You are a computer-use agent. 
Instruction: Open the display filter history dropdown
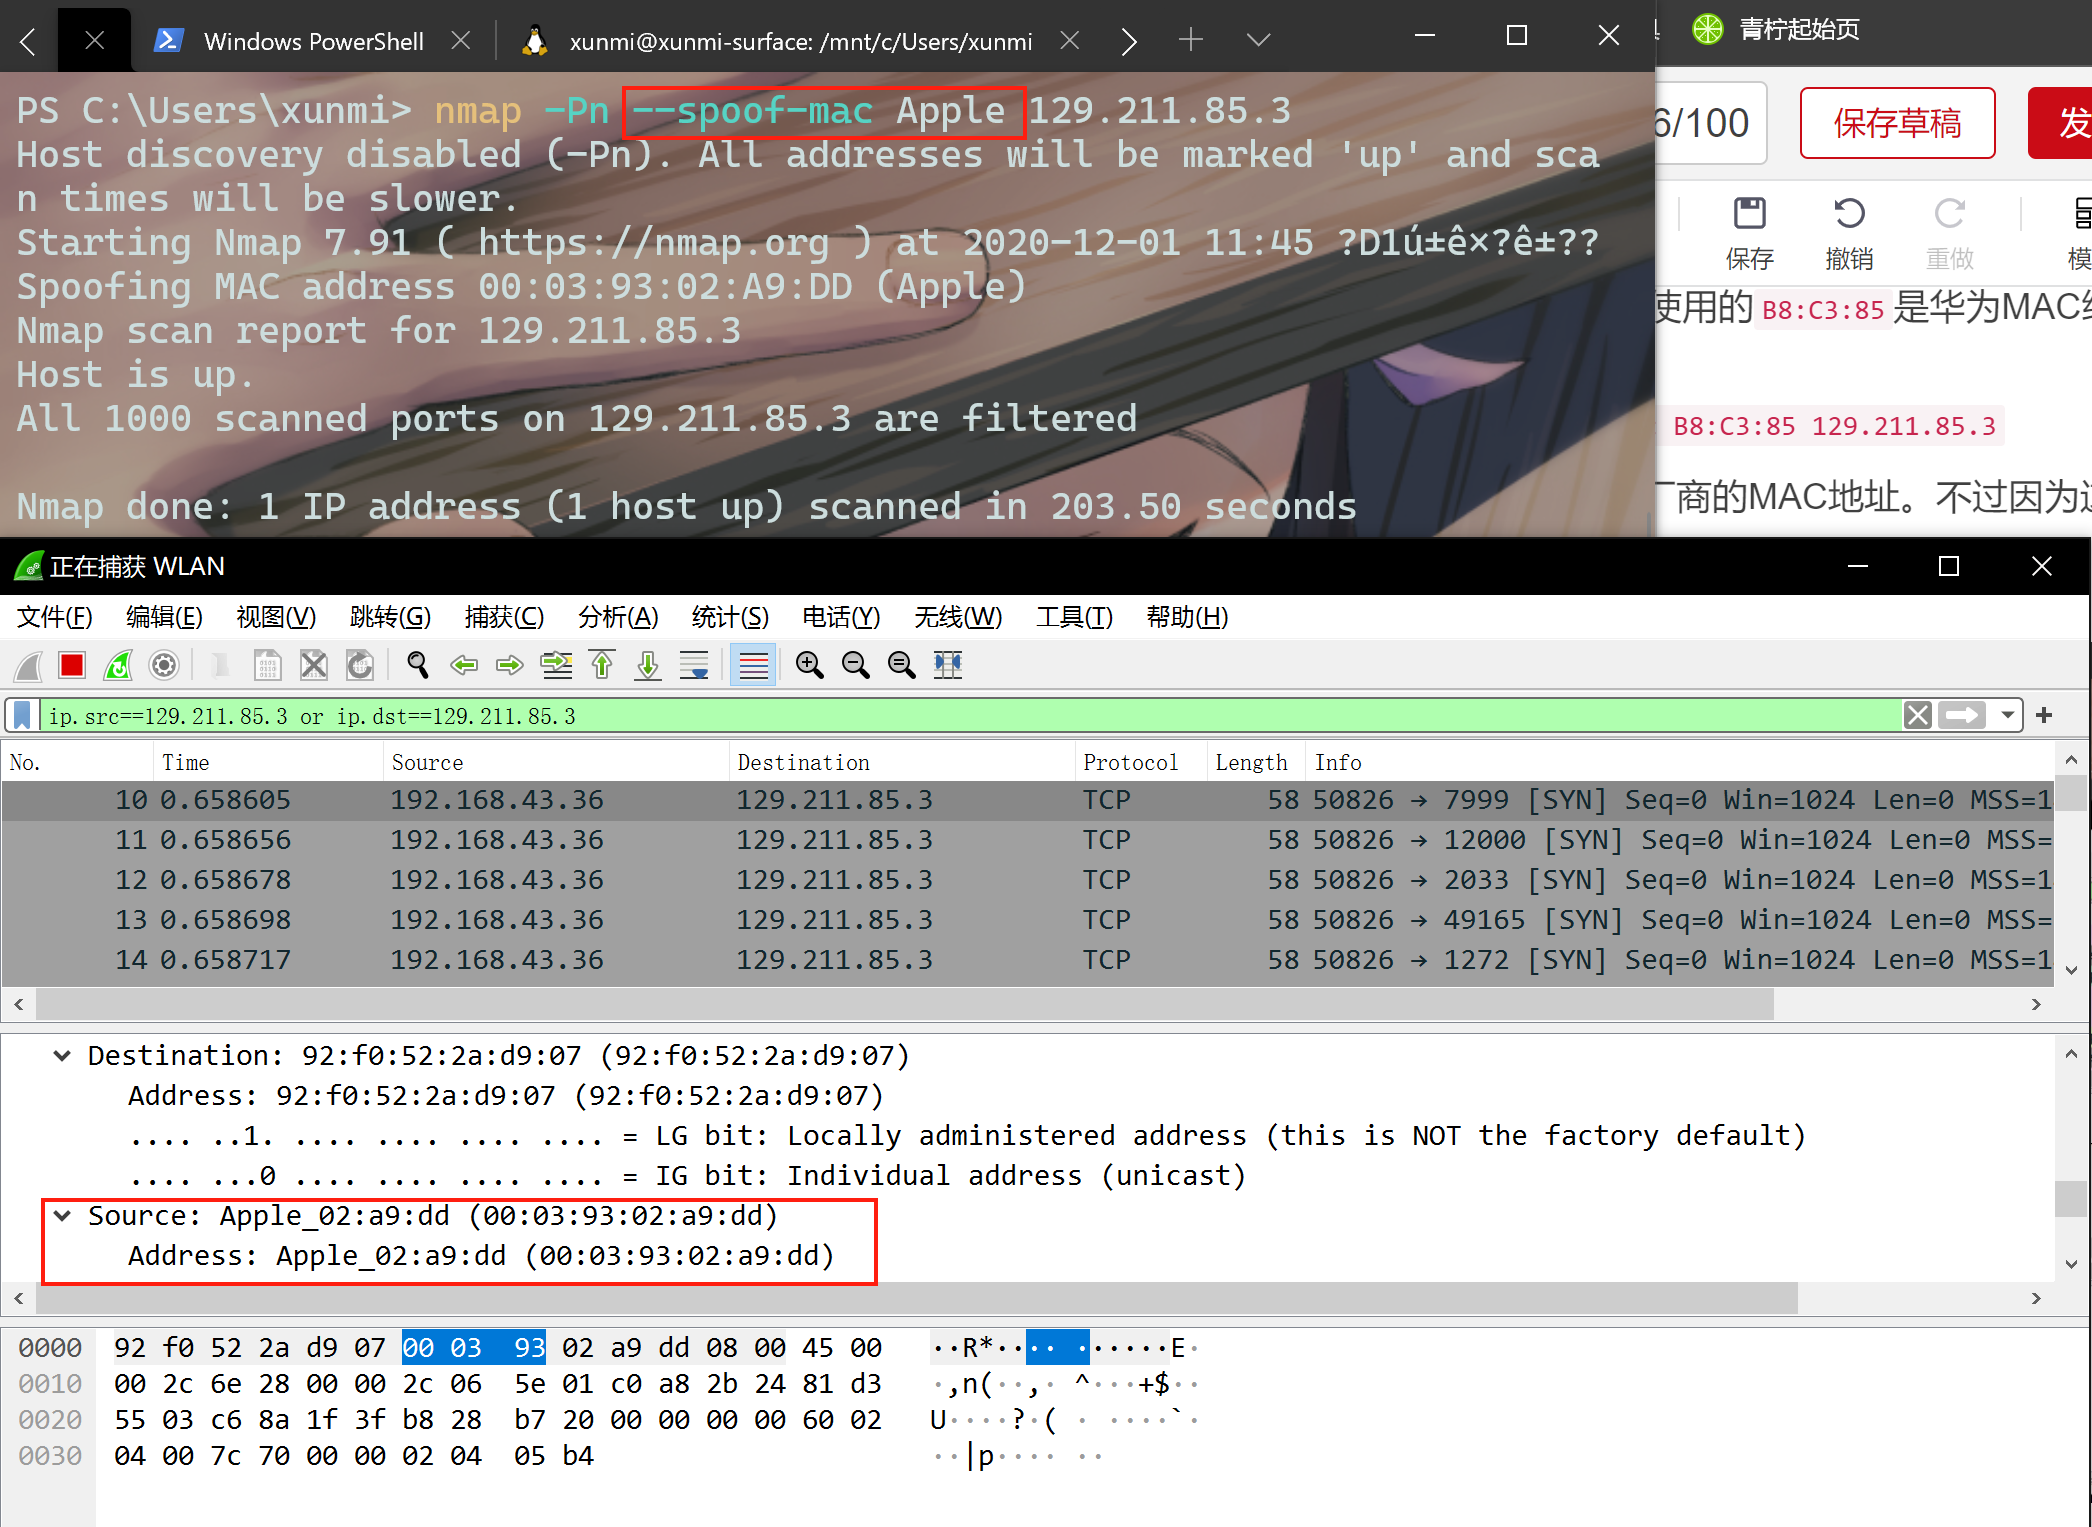click(x=2007, y=716)
